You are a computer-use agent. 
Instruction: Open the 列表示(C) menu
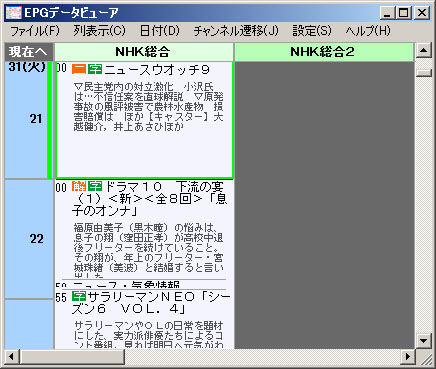click(99, 31)
